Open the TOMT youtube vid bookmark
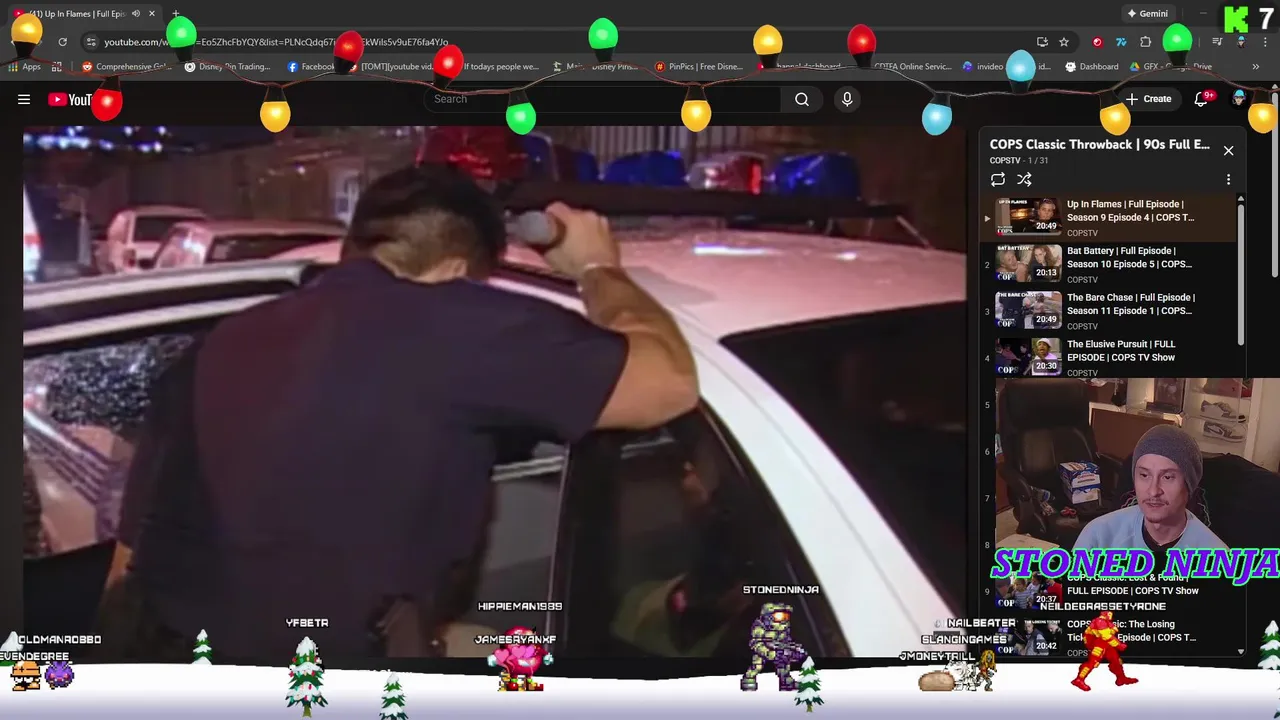1280x720 pixels. click(391, 67)
